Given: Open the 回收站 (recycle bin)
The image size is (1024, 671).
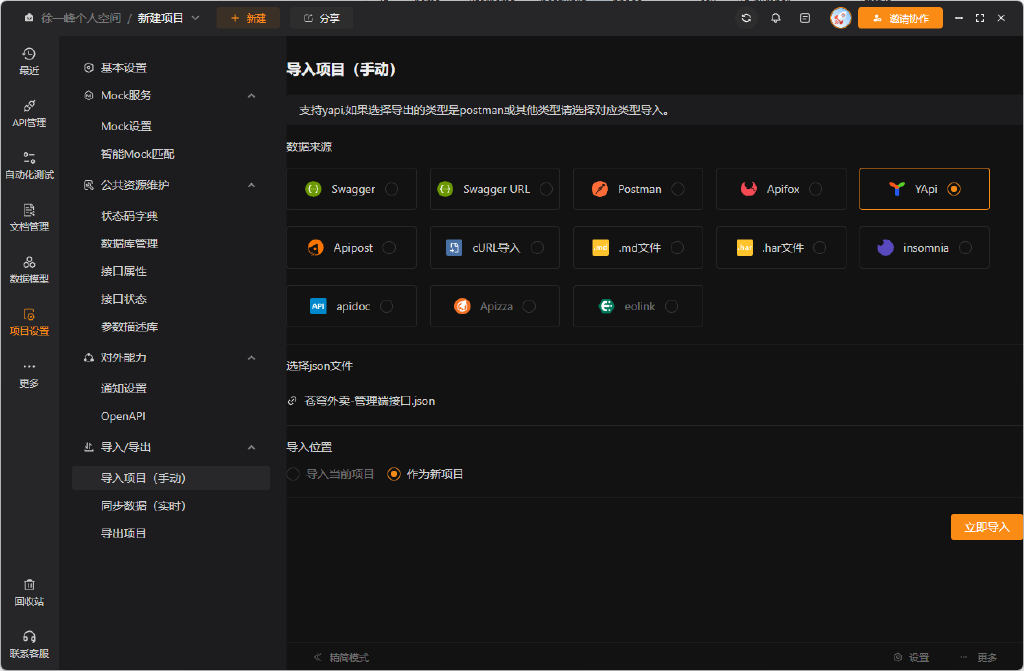Looking at the screenshot, I should coord(29,592).
